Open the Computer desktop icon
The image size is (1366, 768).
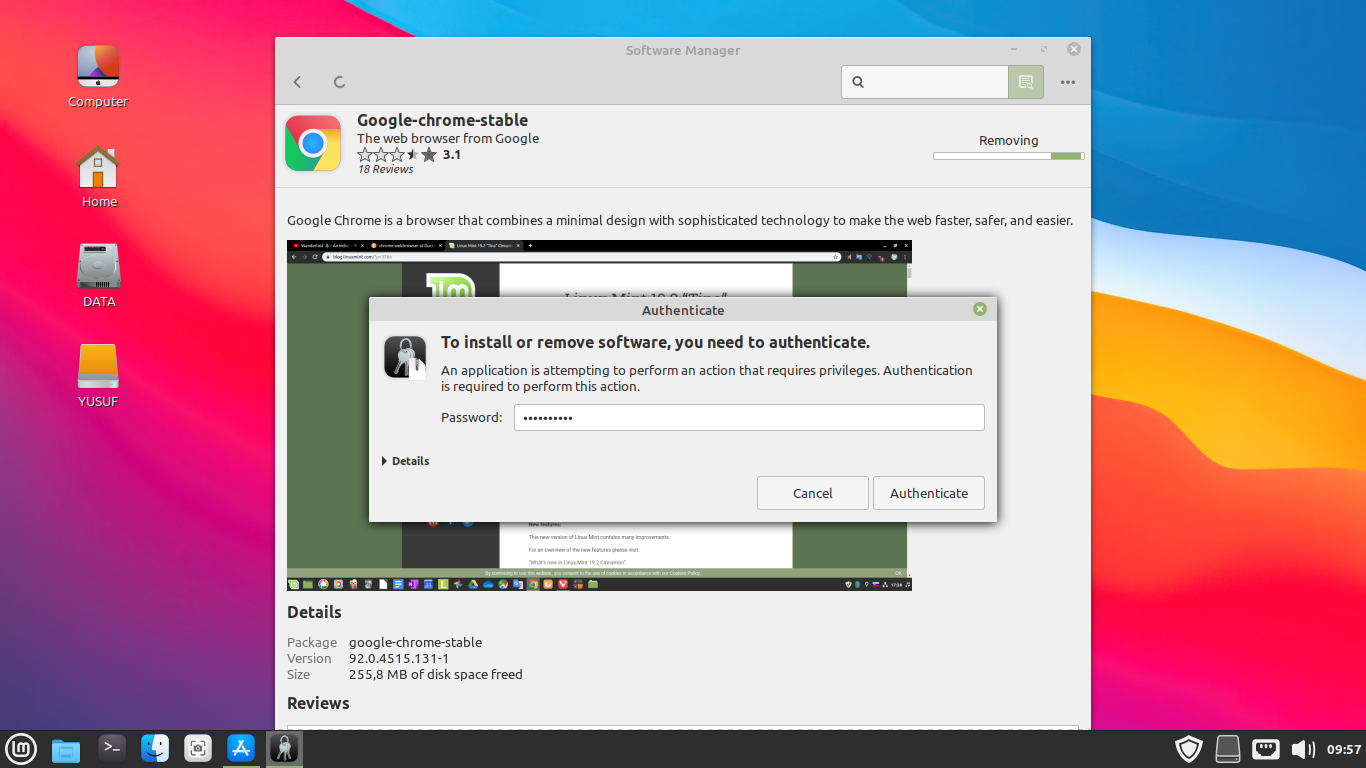click(x=98, y=76)
